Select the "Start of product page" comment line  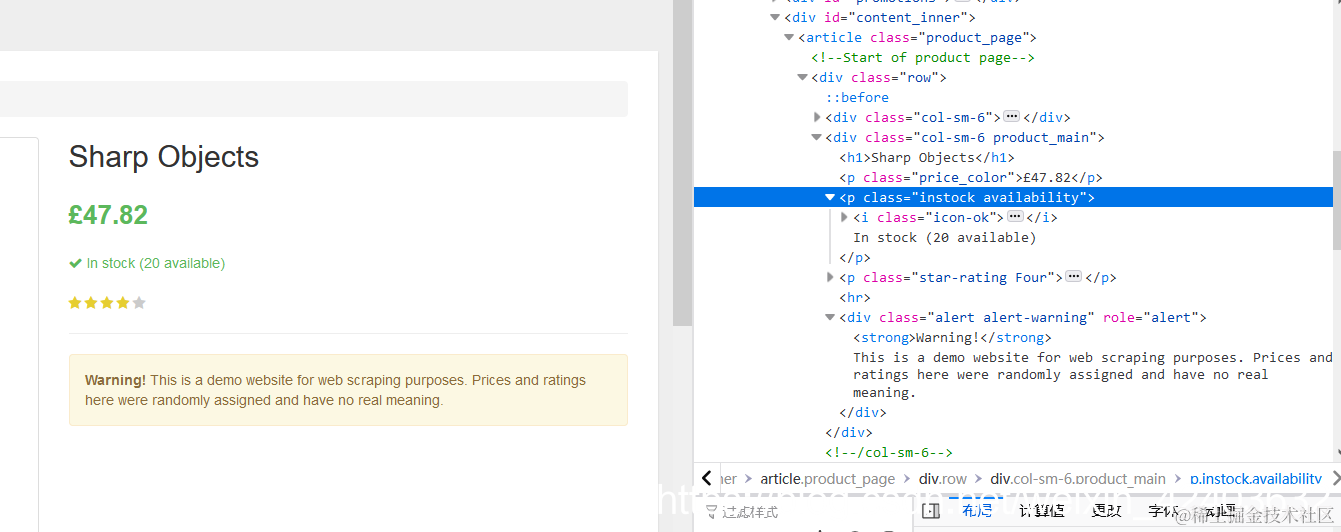tap(922, 57)
